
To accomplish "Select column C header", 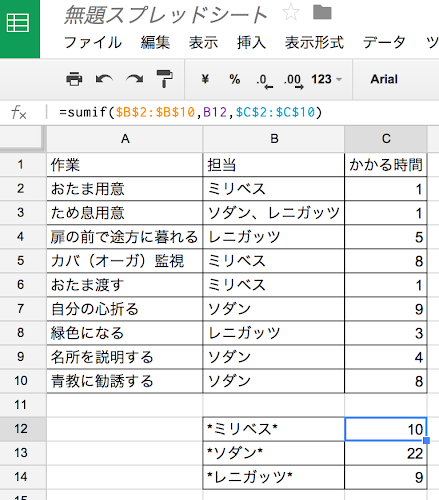I will [x=386, y=139].
